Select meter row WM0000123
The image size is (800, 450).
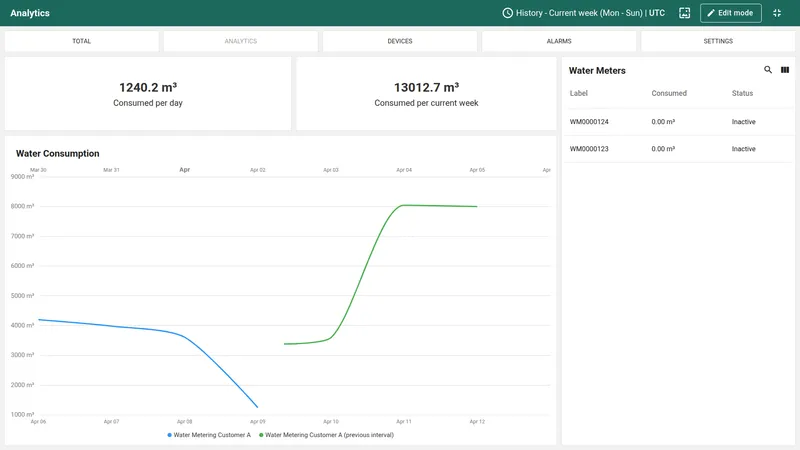point(678,149)
